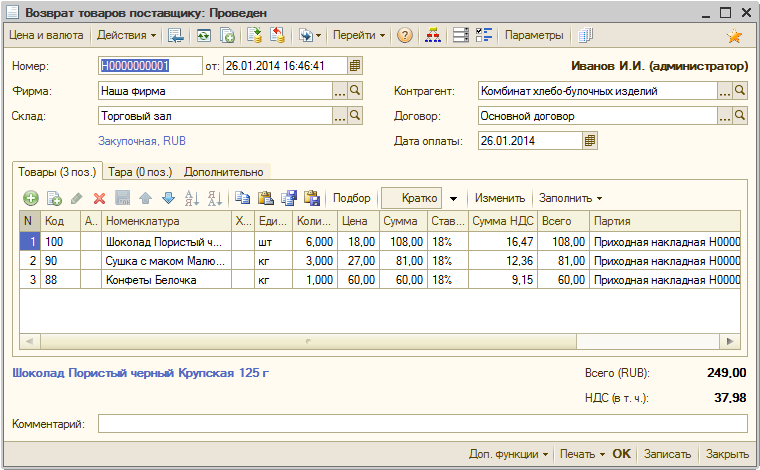760x470 pixels.
Task: Sort rows ascending A-Z icon
Action: point(193,198)
